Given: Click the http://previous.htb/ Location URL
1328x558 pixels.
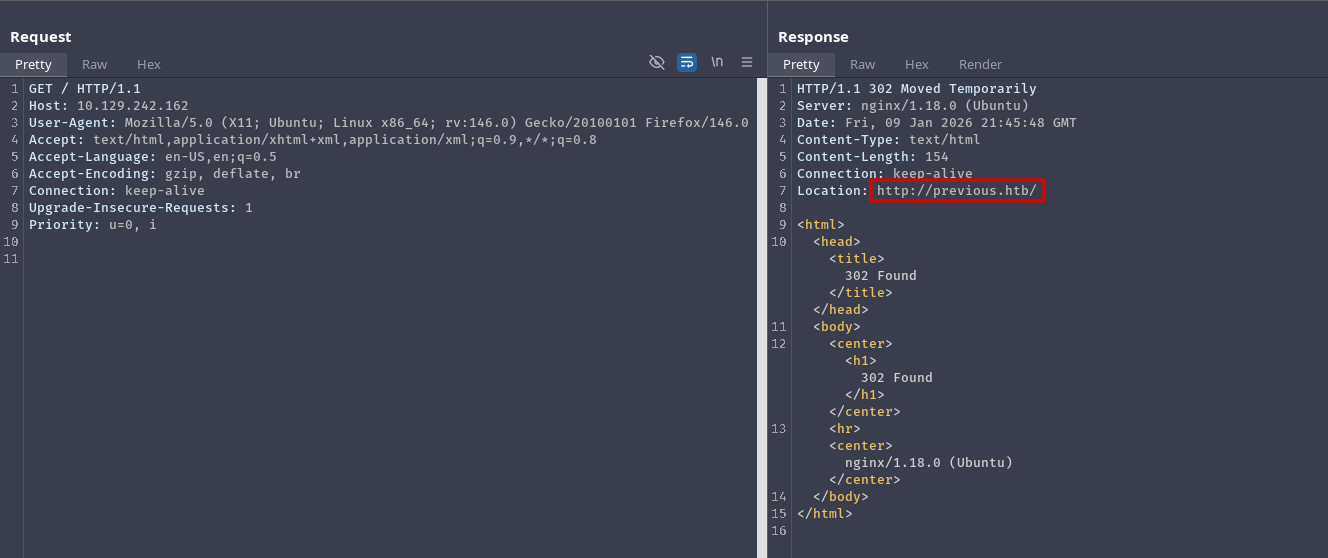Looking at the screenshot, I should click(957, 191).
